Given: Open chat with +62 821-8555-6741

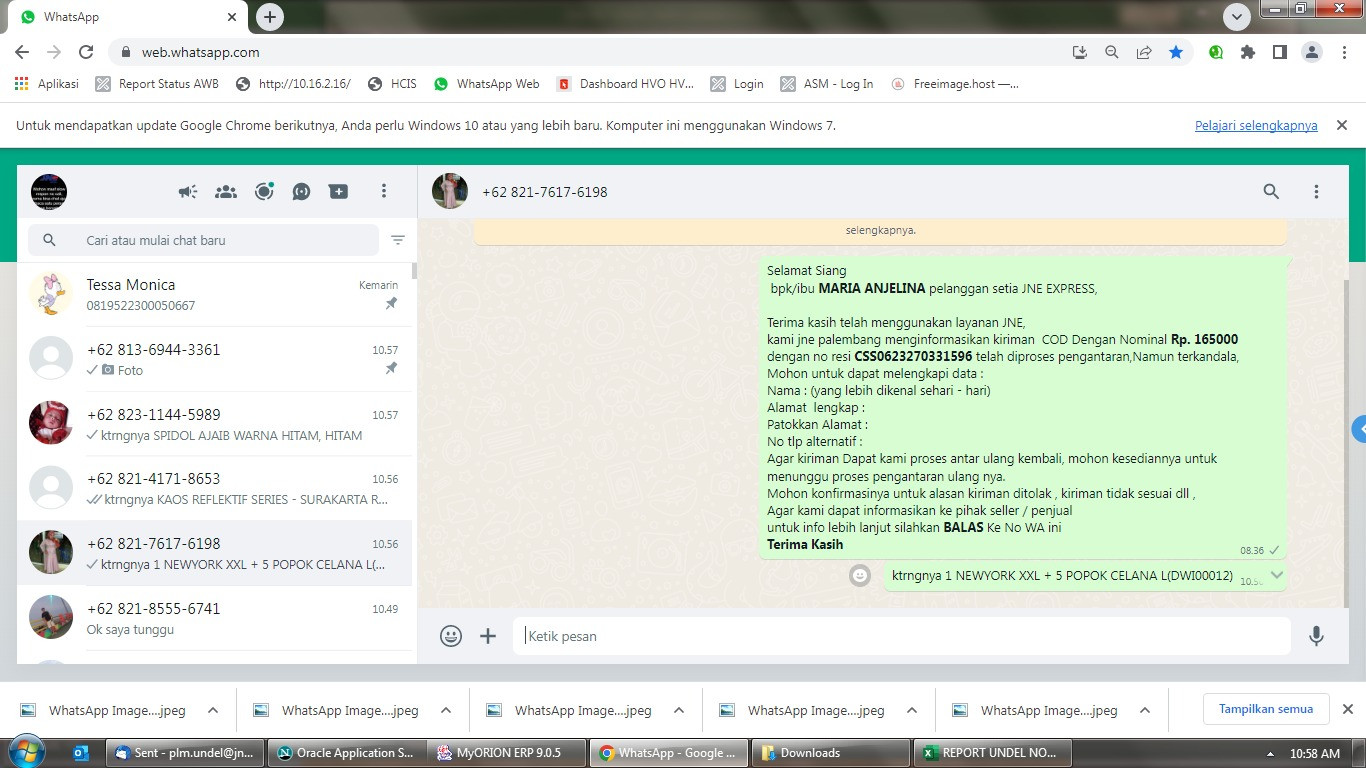Looking at the screenshot, I should coord(217,618).
